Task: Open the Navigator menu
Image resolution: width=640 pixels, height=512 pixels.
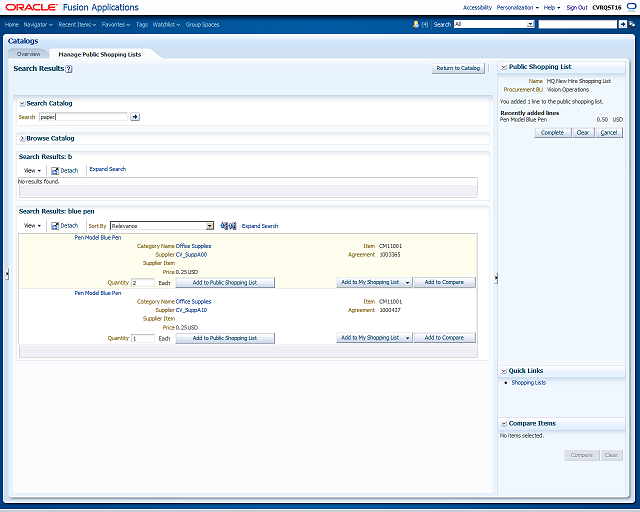Action: click(x=38, y=24)
